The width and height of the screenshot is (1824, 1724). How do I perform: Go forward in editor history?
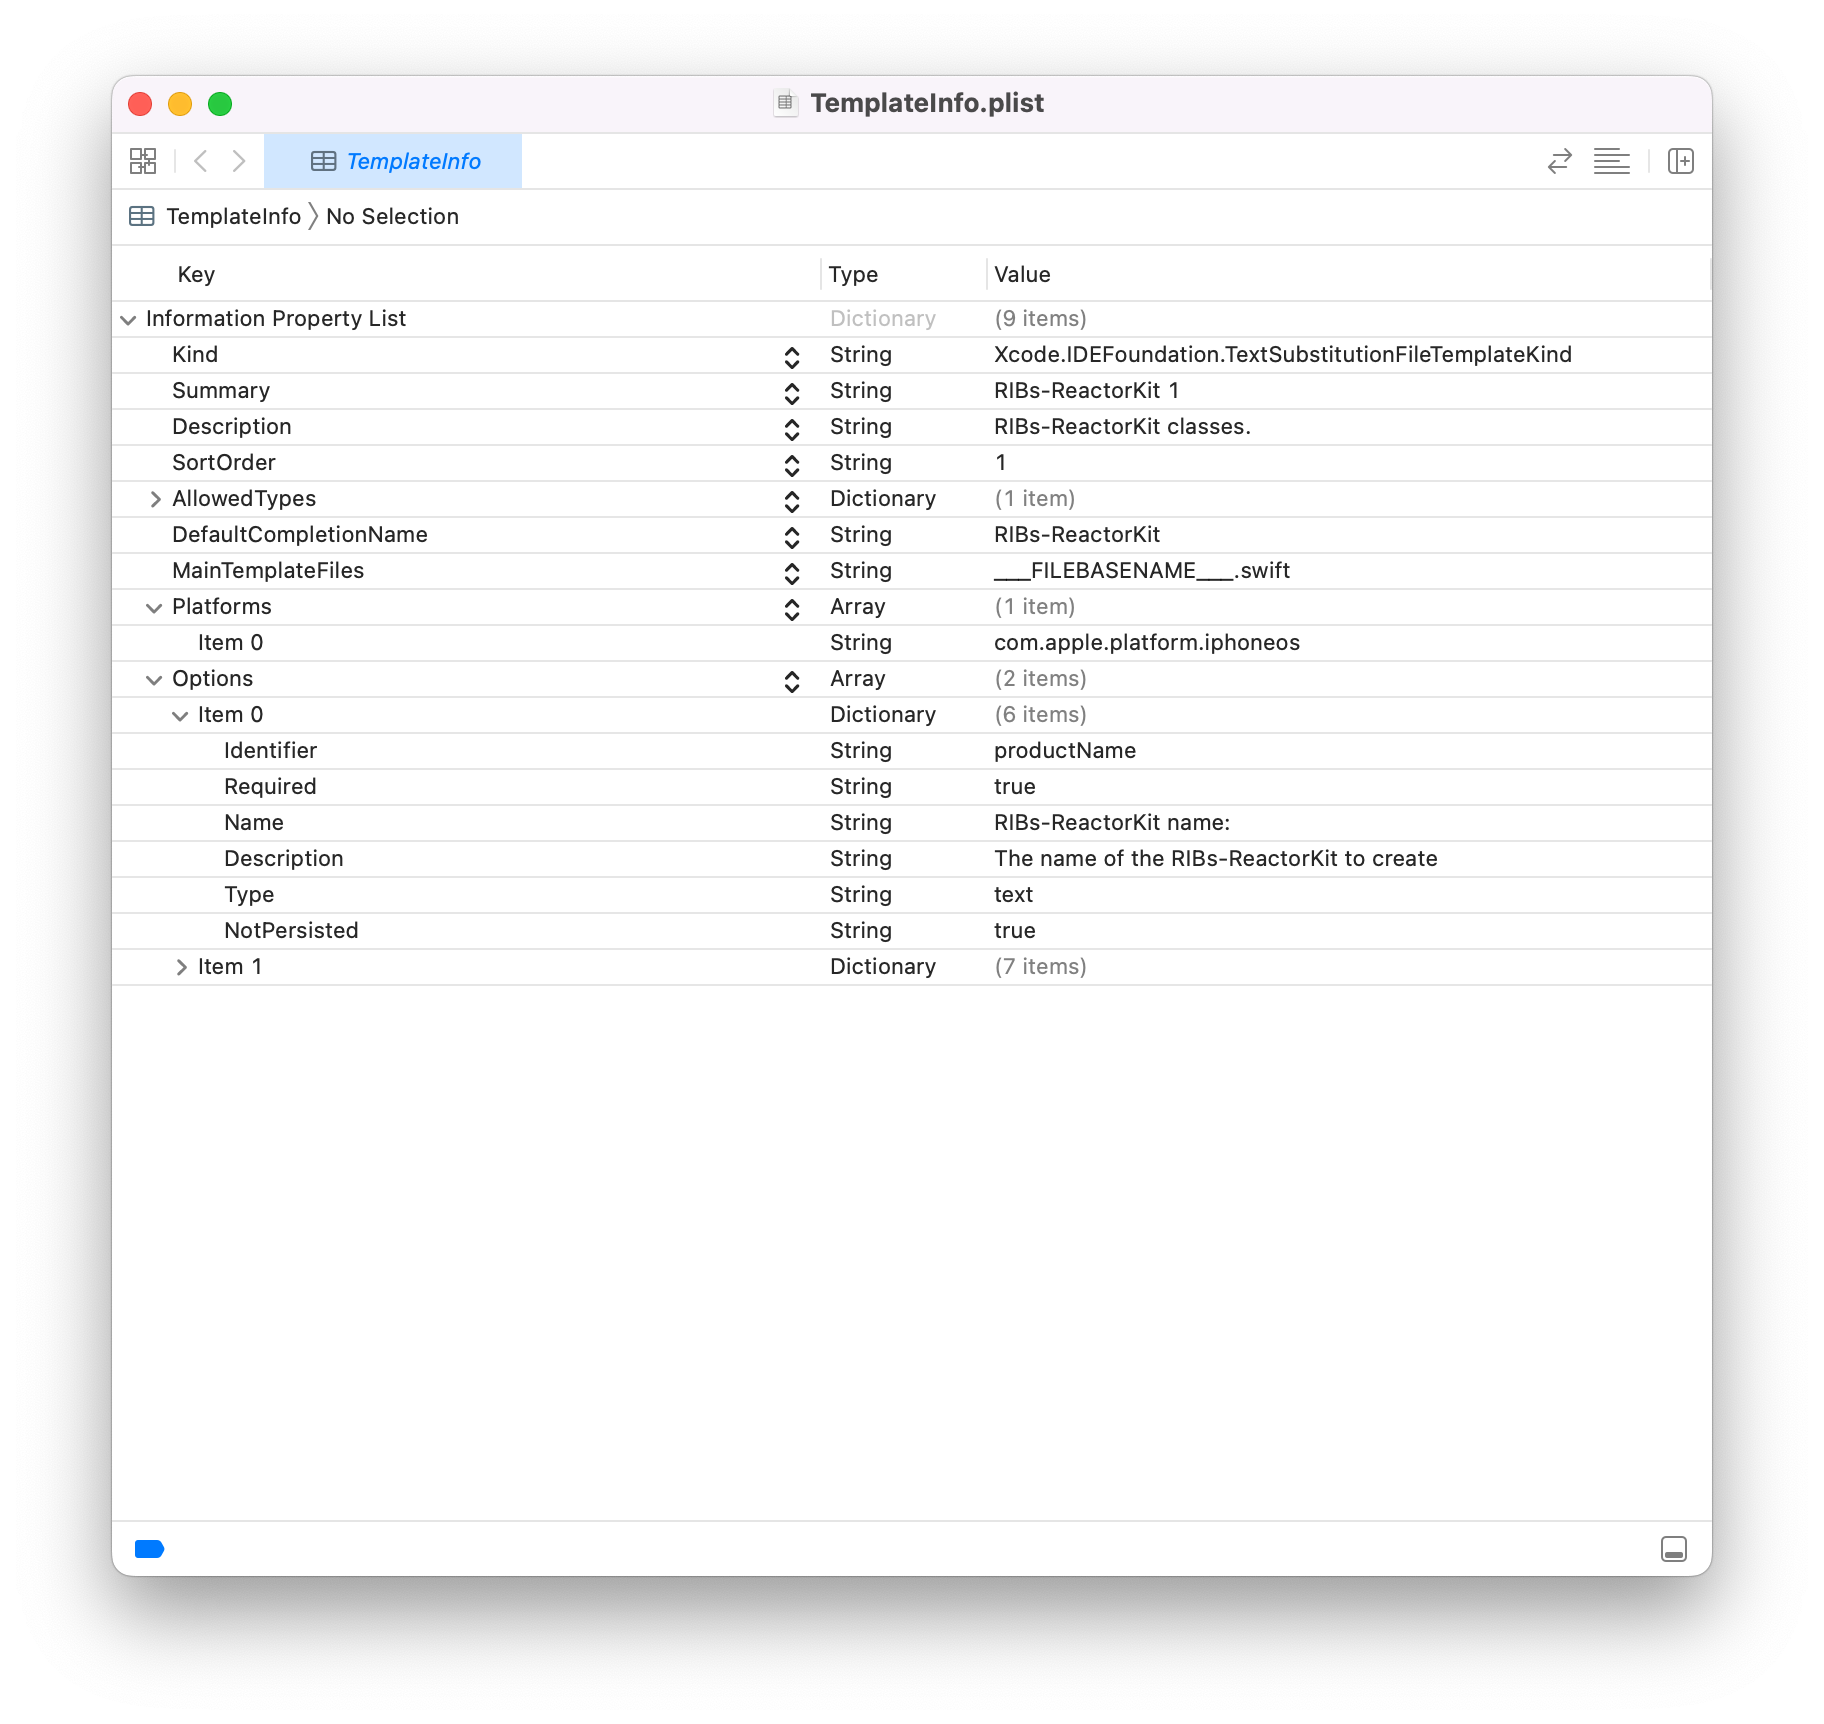(239, 161)
